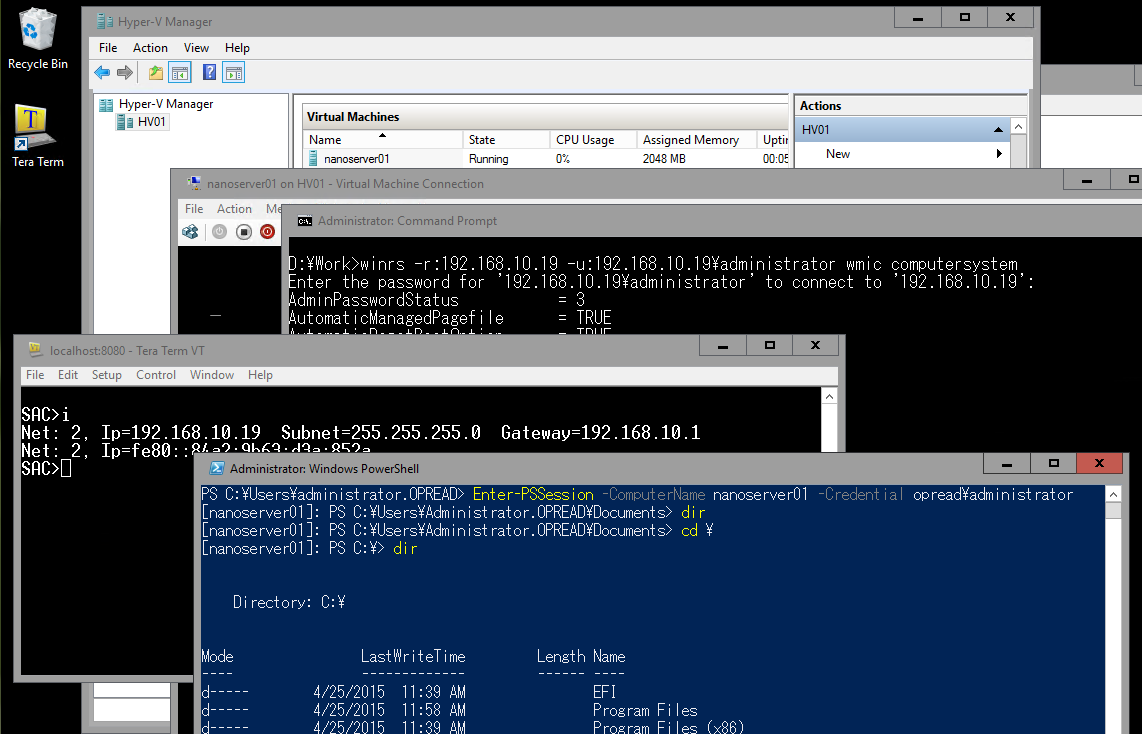
Task: Select nanoserver01 name in Virtual Machines list
Action: (357, 159)
